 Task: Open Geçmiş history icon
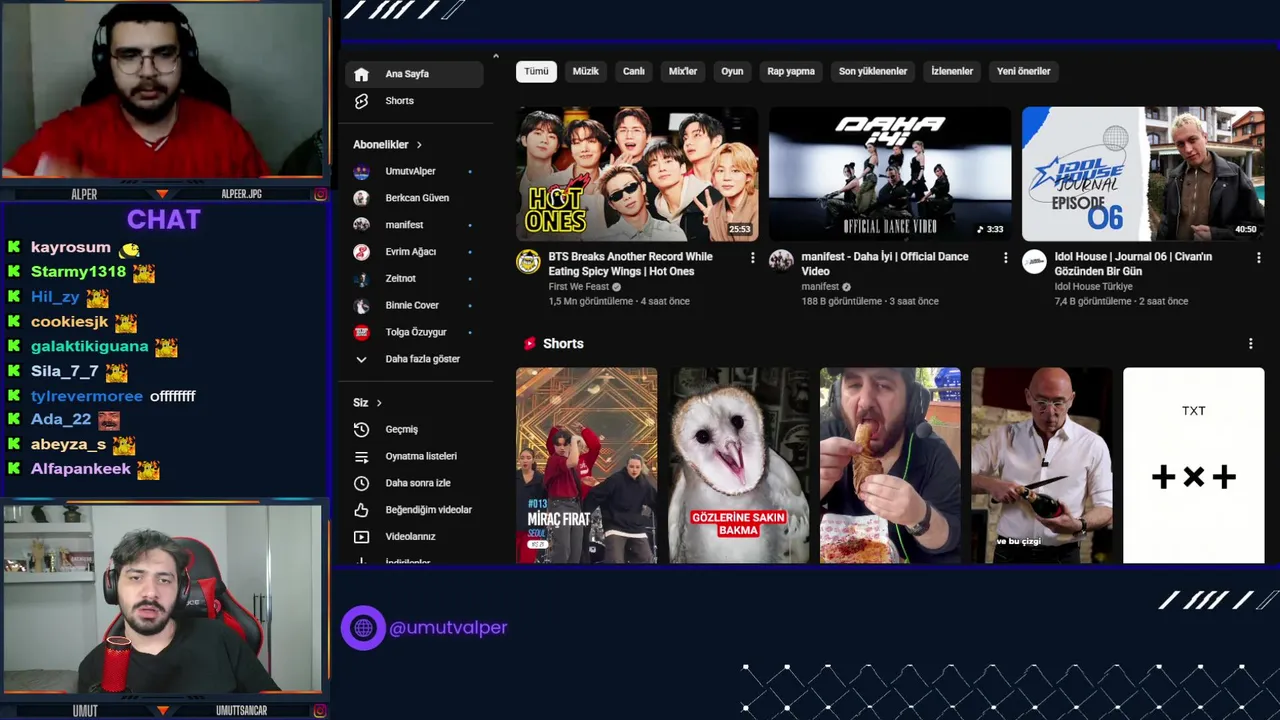click(x=361, y=429)
